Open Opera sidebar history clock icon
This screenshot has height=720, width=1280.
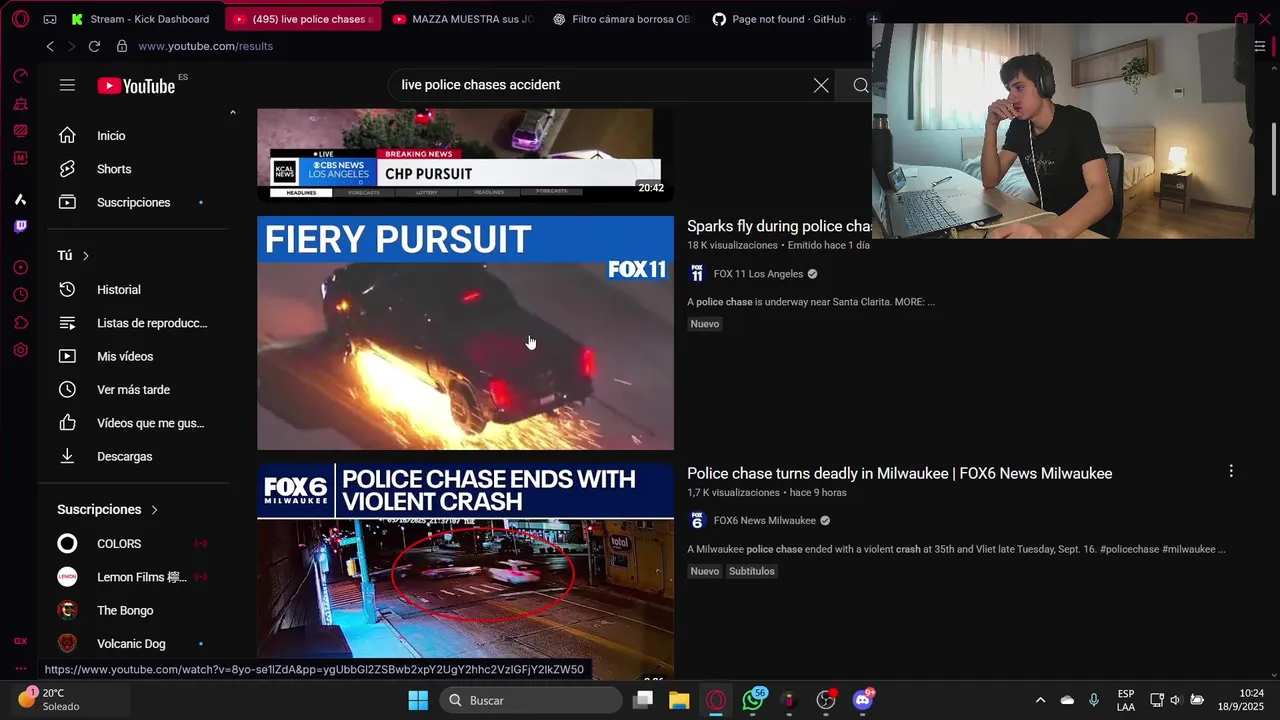[20, 295]
